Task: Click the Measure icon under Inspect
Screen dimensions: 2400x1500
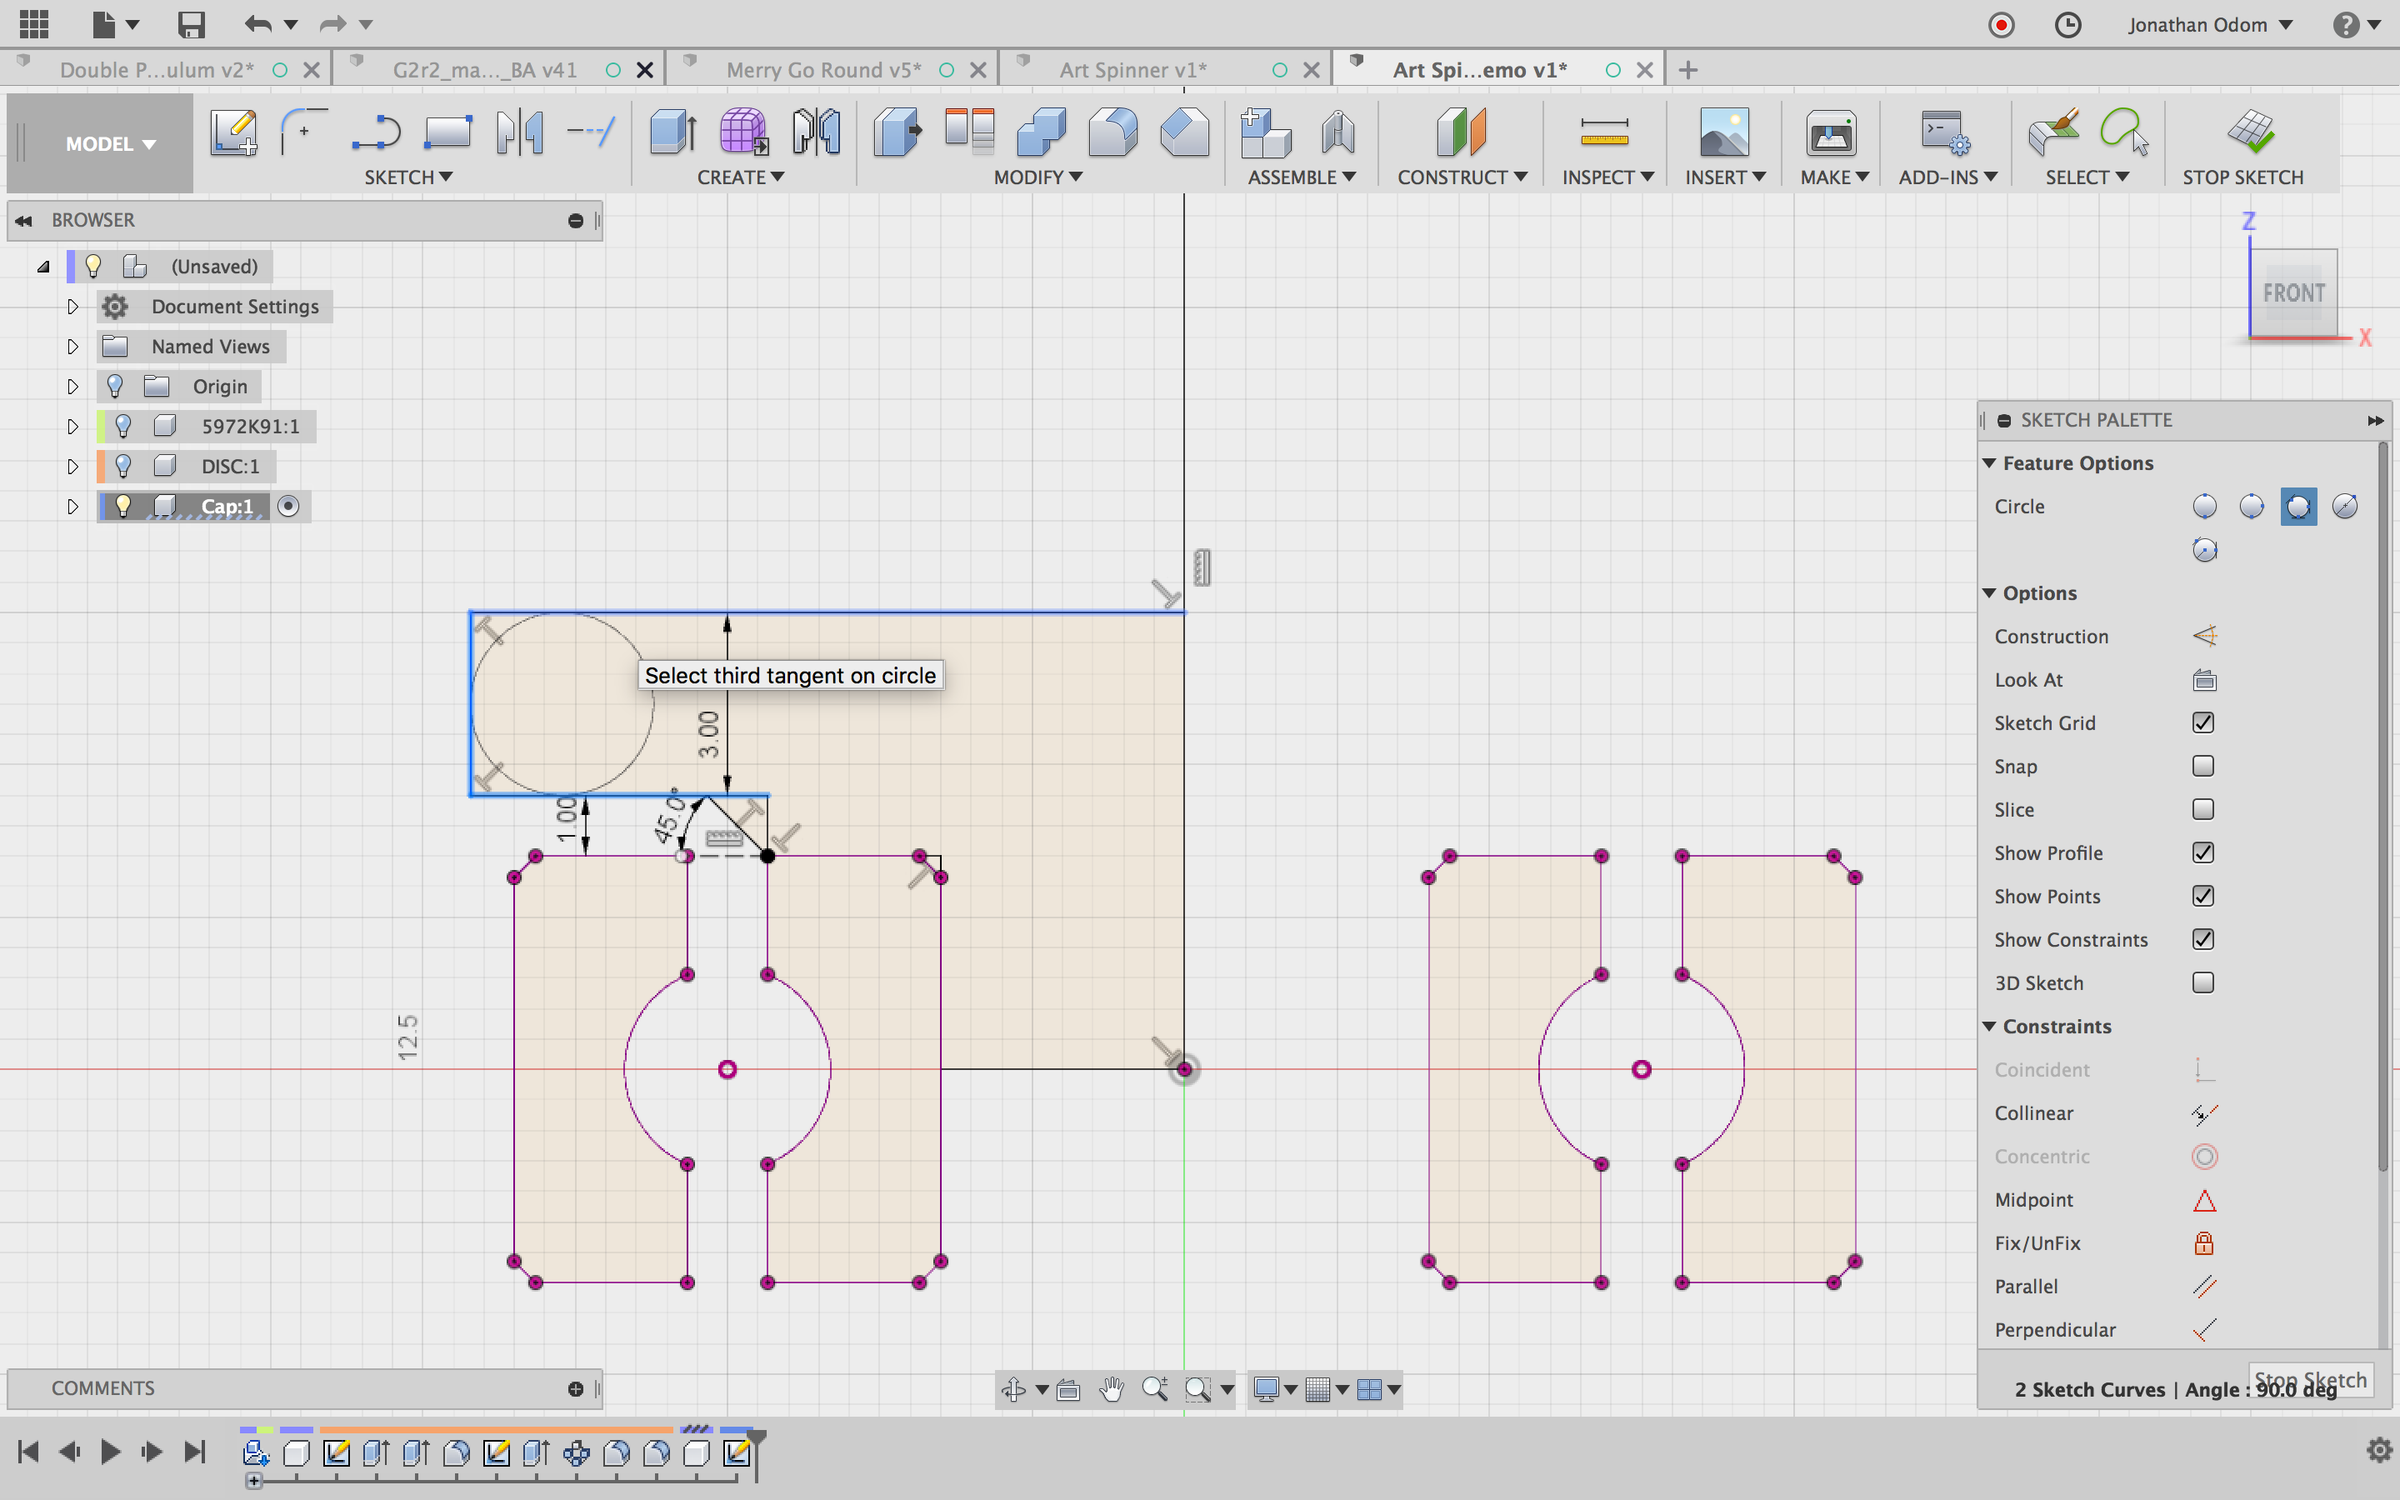Action: click(x=1604, y=132)
